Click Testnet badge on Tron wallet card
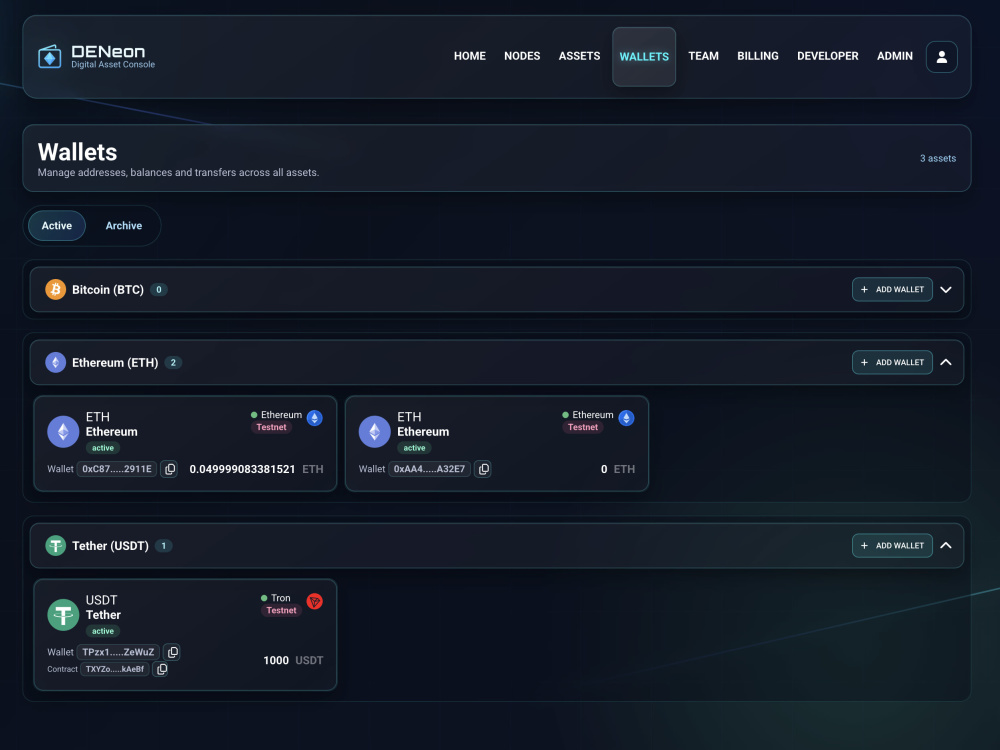 pos(281,610)
